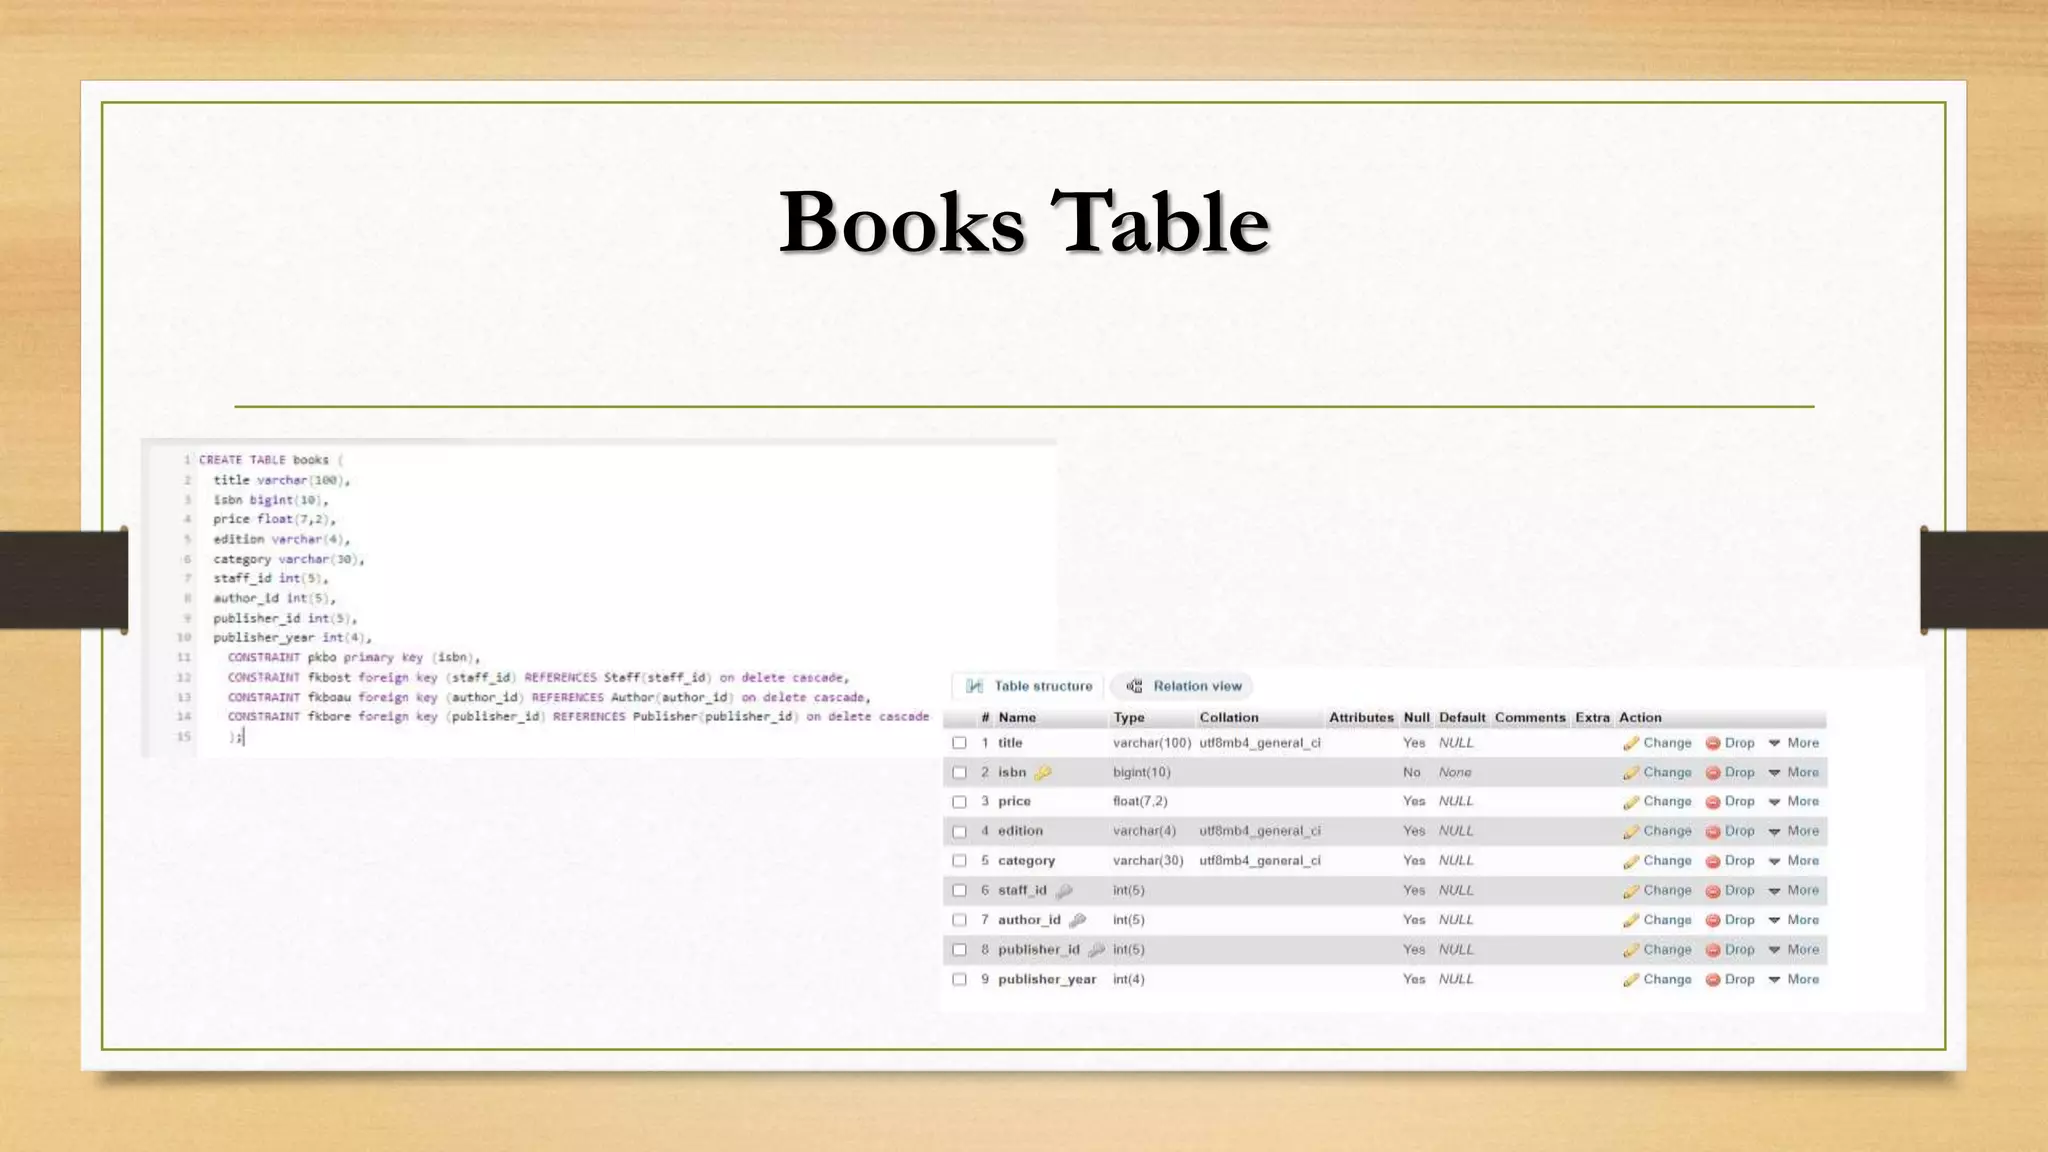Tick the checkbox for the author_id column
The height and width of the screenshot is (1152, 2048).
point(960,920)
